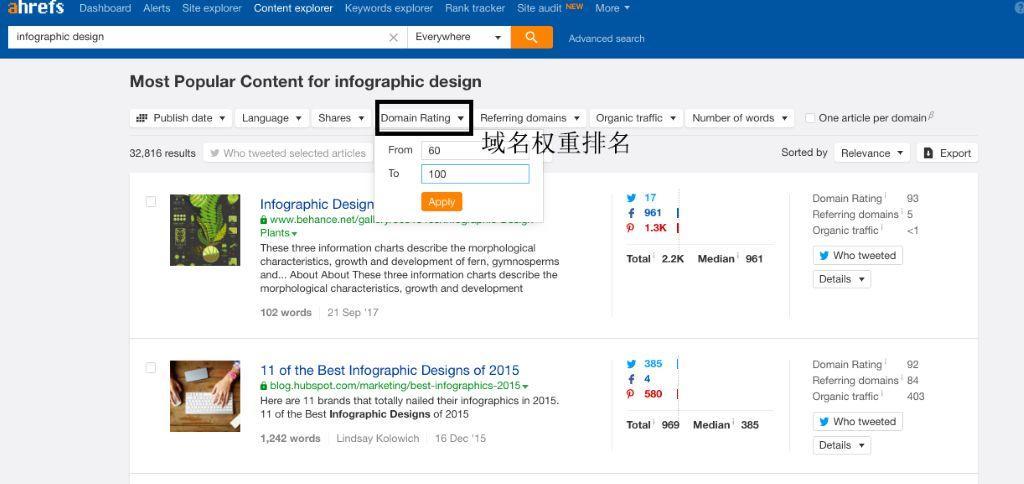This screenshot has width=1024, height=484.
Task: Open the Advanced search link
Action: tap(606, 39)
